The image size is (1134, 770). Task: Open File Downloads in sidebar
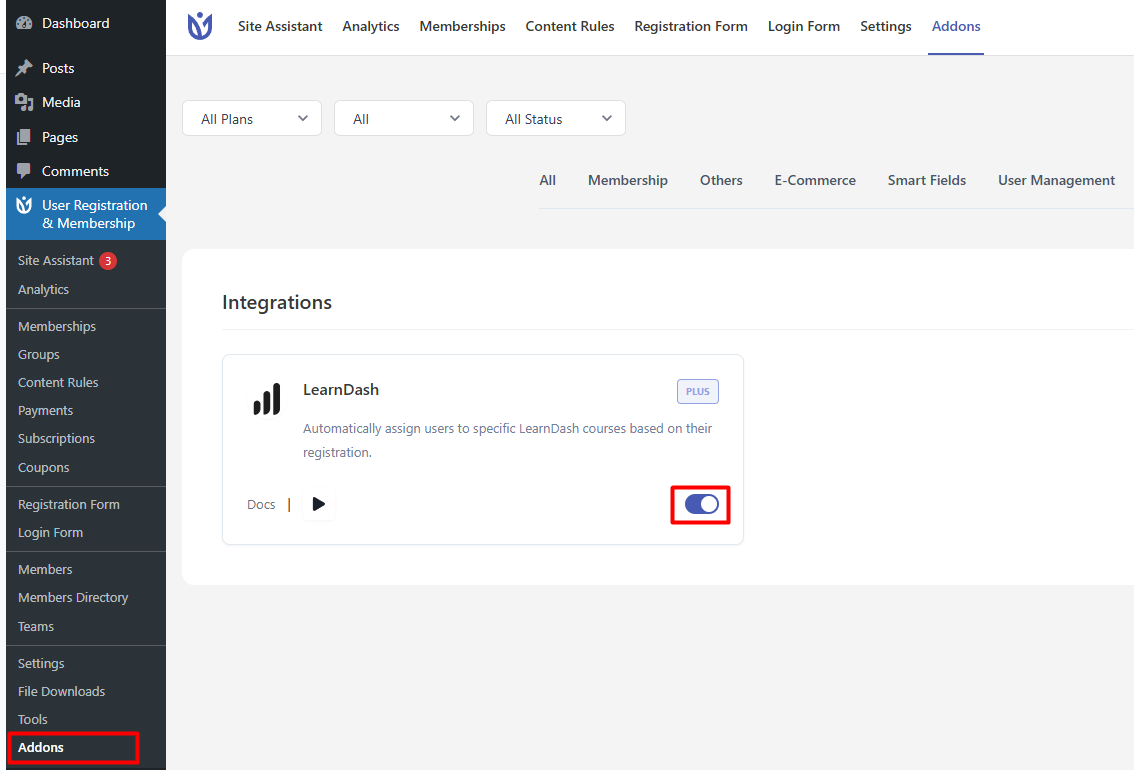coord(61,692)
